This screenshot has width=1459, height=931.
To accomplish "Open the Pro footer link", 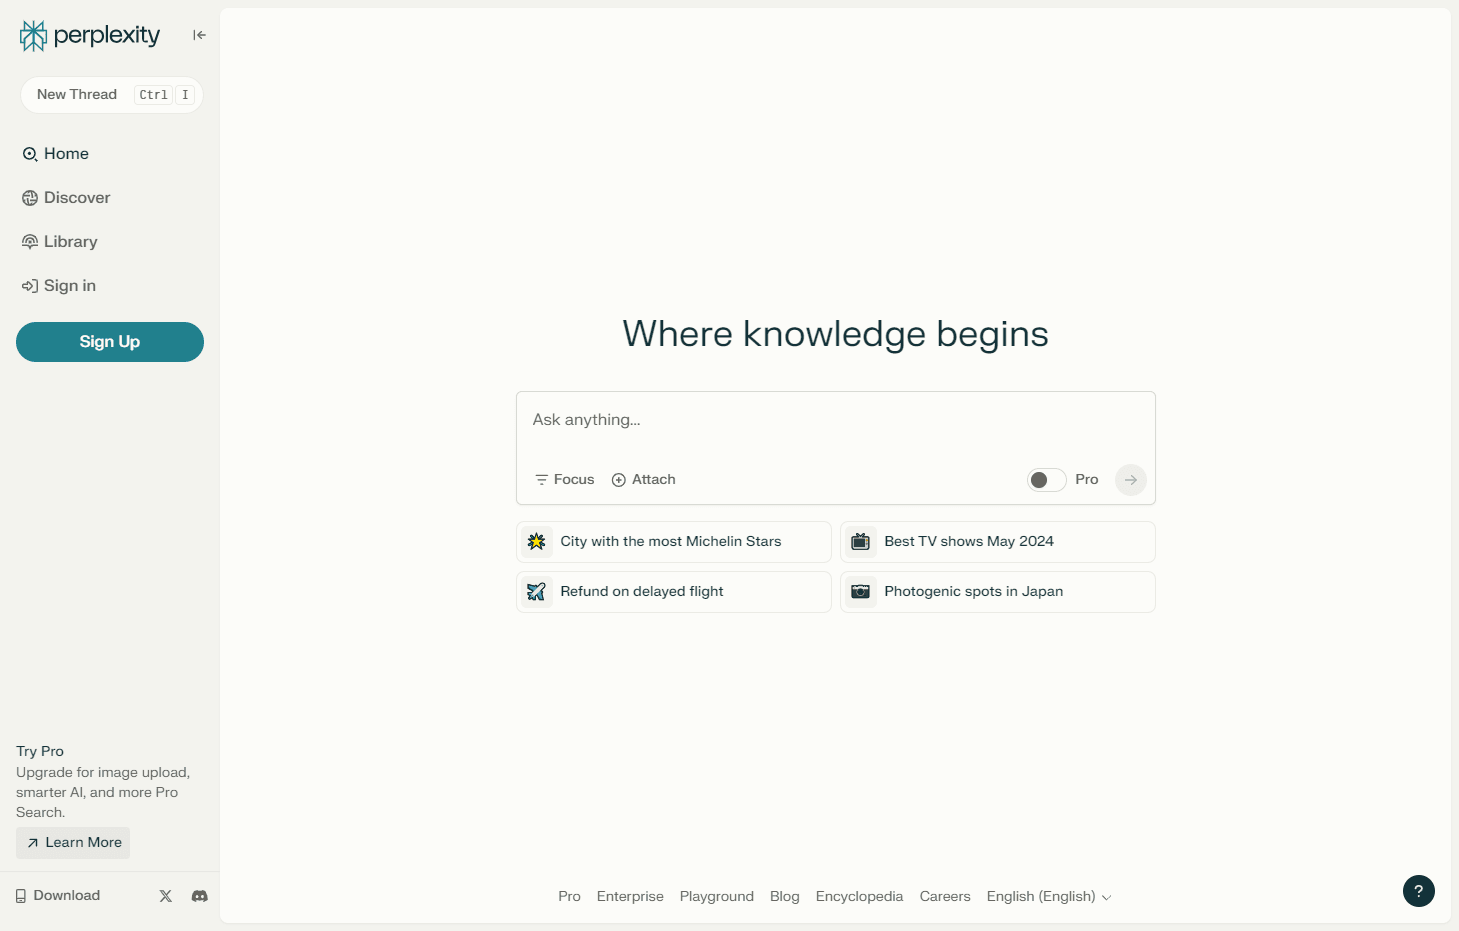I will click(x=569, y=897).
